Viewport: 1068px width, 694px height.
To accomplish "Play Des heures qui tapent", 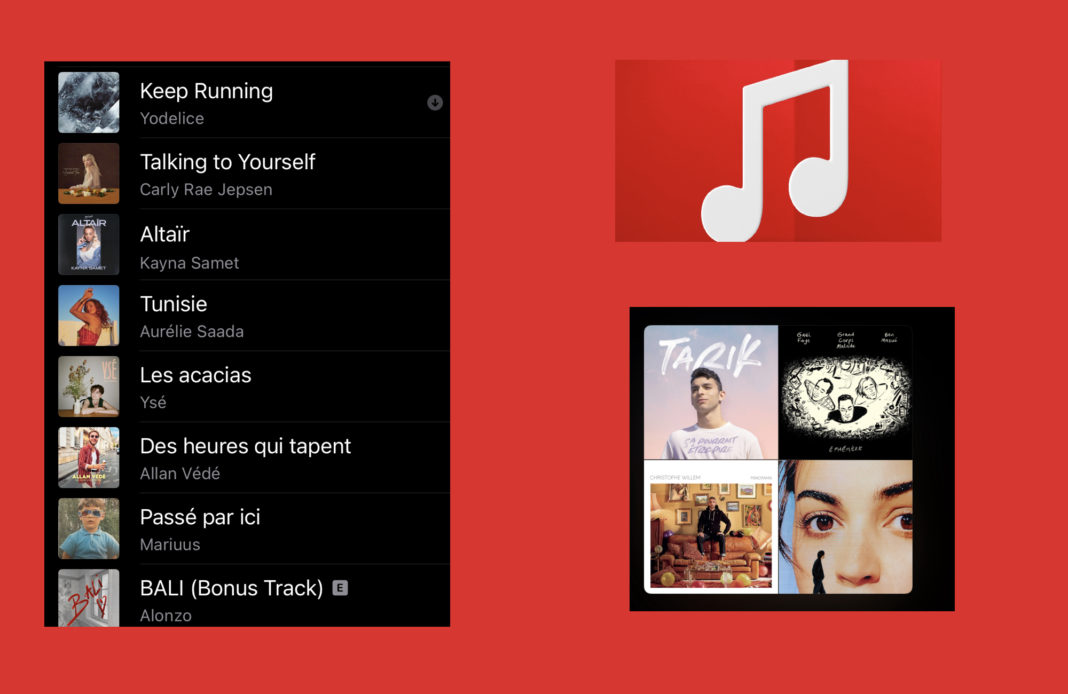I will coord(245,446).
